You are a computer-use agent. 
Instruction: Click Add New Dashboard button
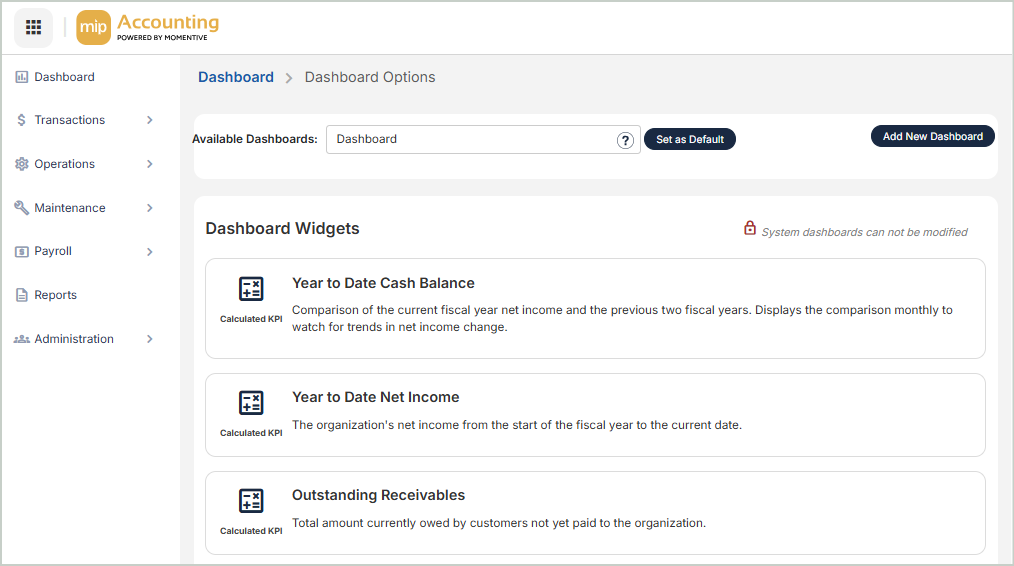point(932,136)
